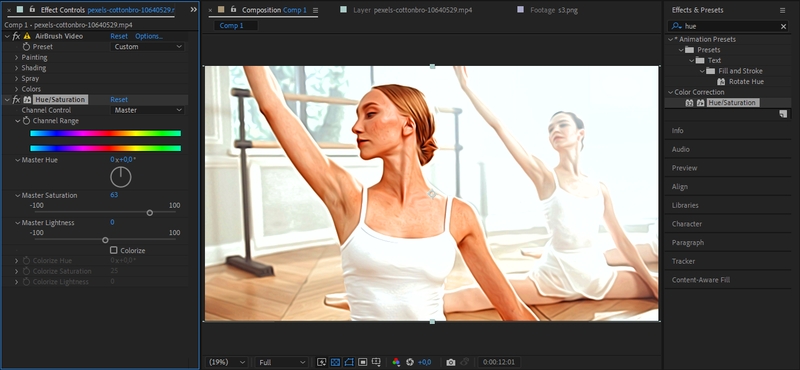
Task: Reset the Hue/Saturation effect
Action: coord(119,100)
